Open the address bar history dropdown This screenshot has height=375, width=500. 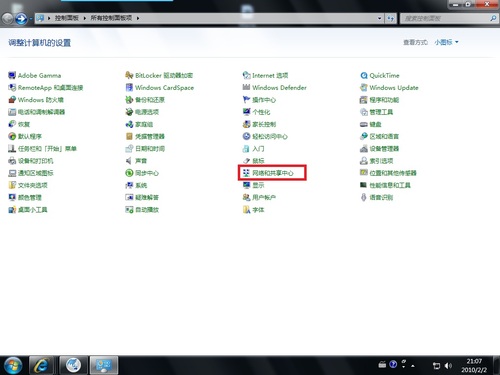click(x=379, y=18)
